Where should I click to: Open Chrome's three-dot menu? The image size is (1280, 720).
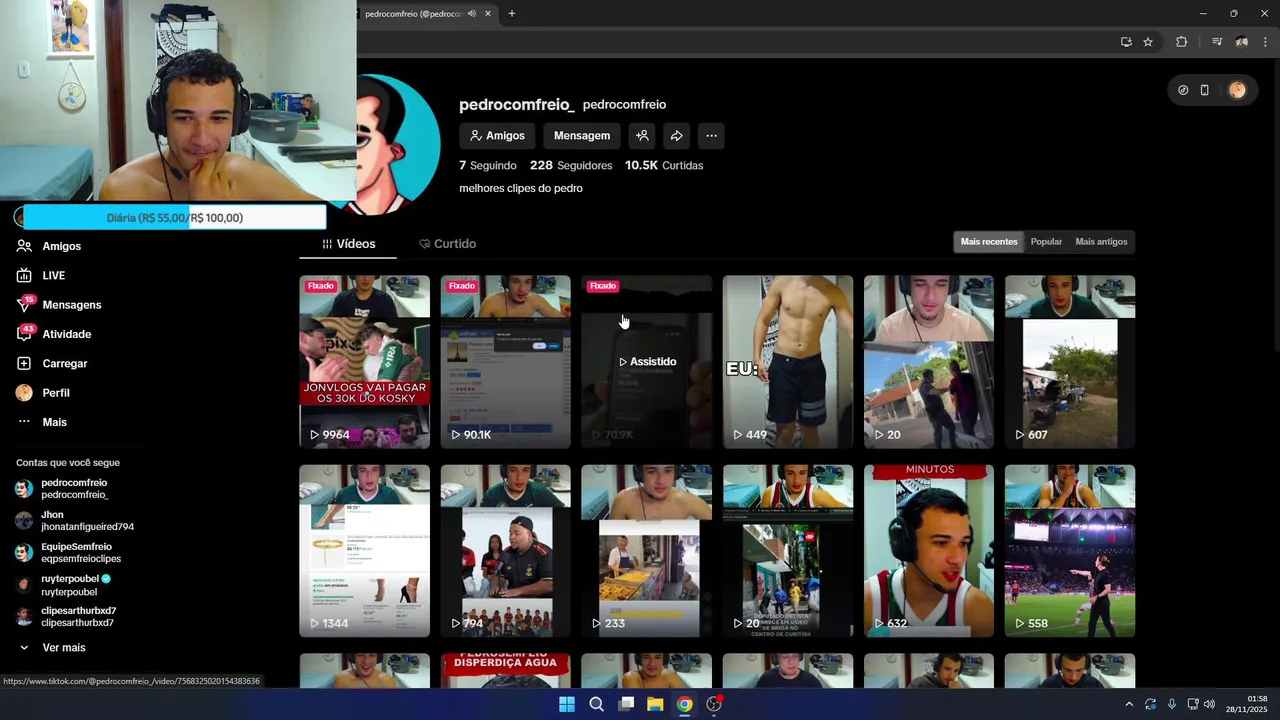pos(1265,42)
